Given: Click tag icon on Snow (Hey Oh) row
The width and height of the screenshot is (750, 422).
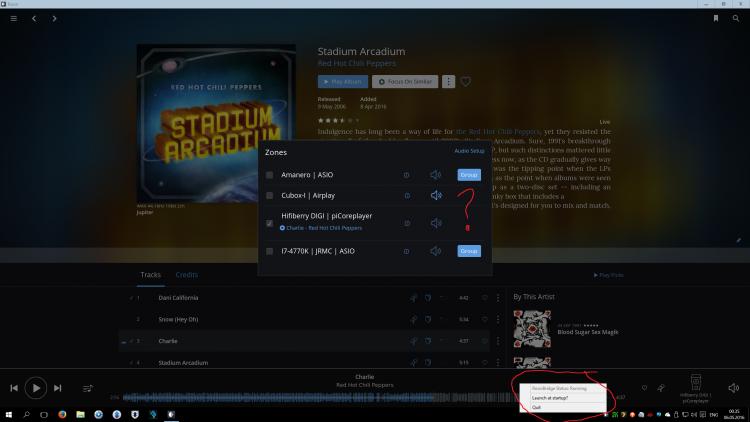Looking at the screenshot, I should 428,319.
